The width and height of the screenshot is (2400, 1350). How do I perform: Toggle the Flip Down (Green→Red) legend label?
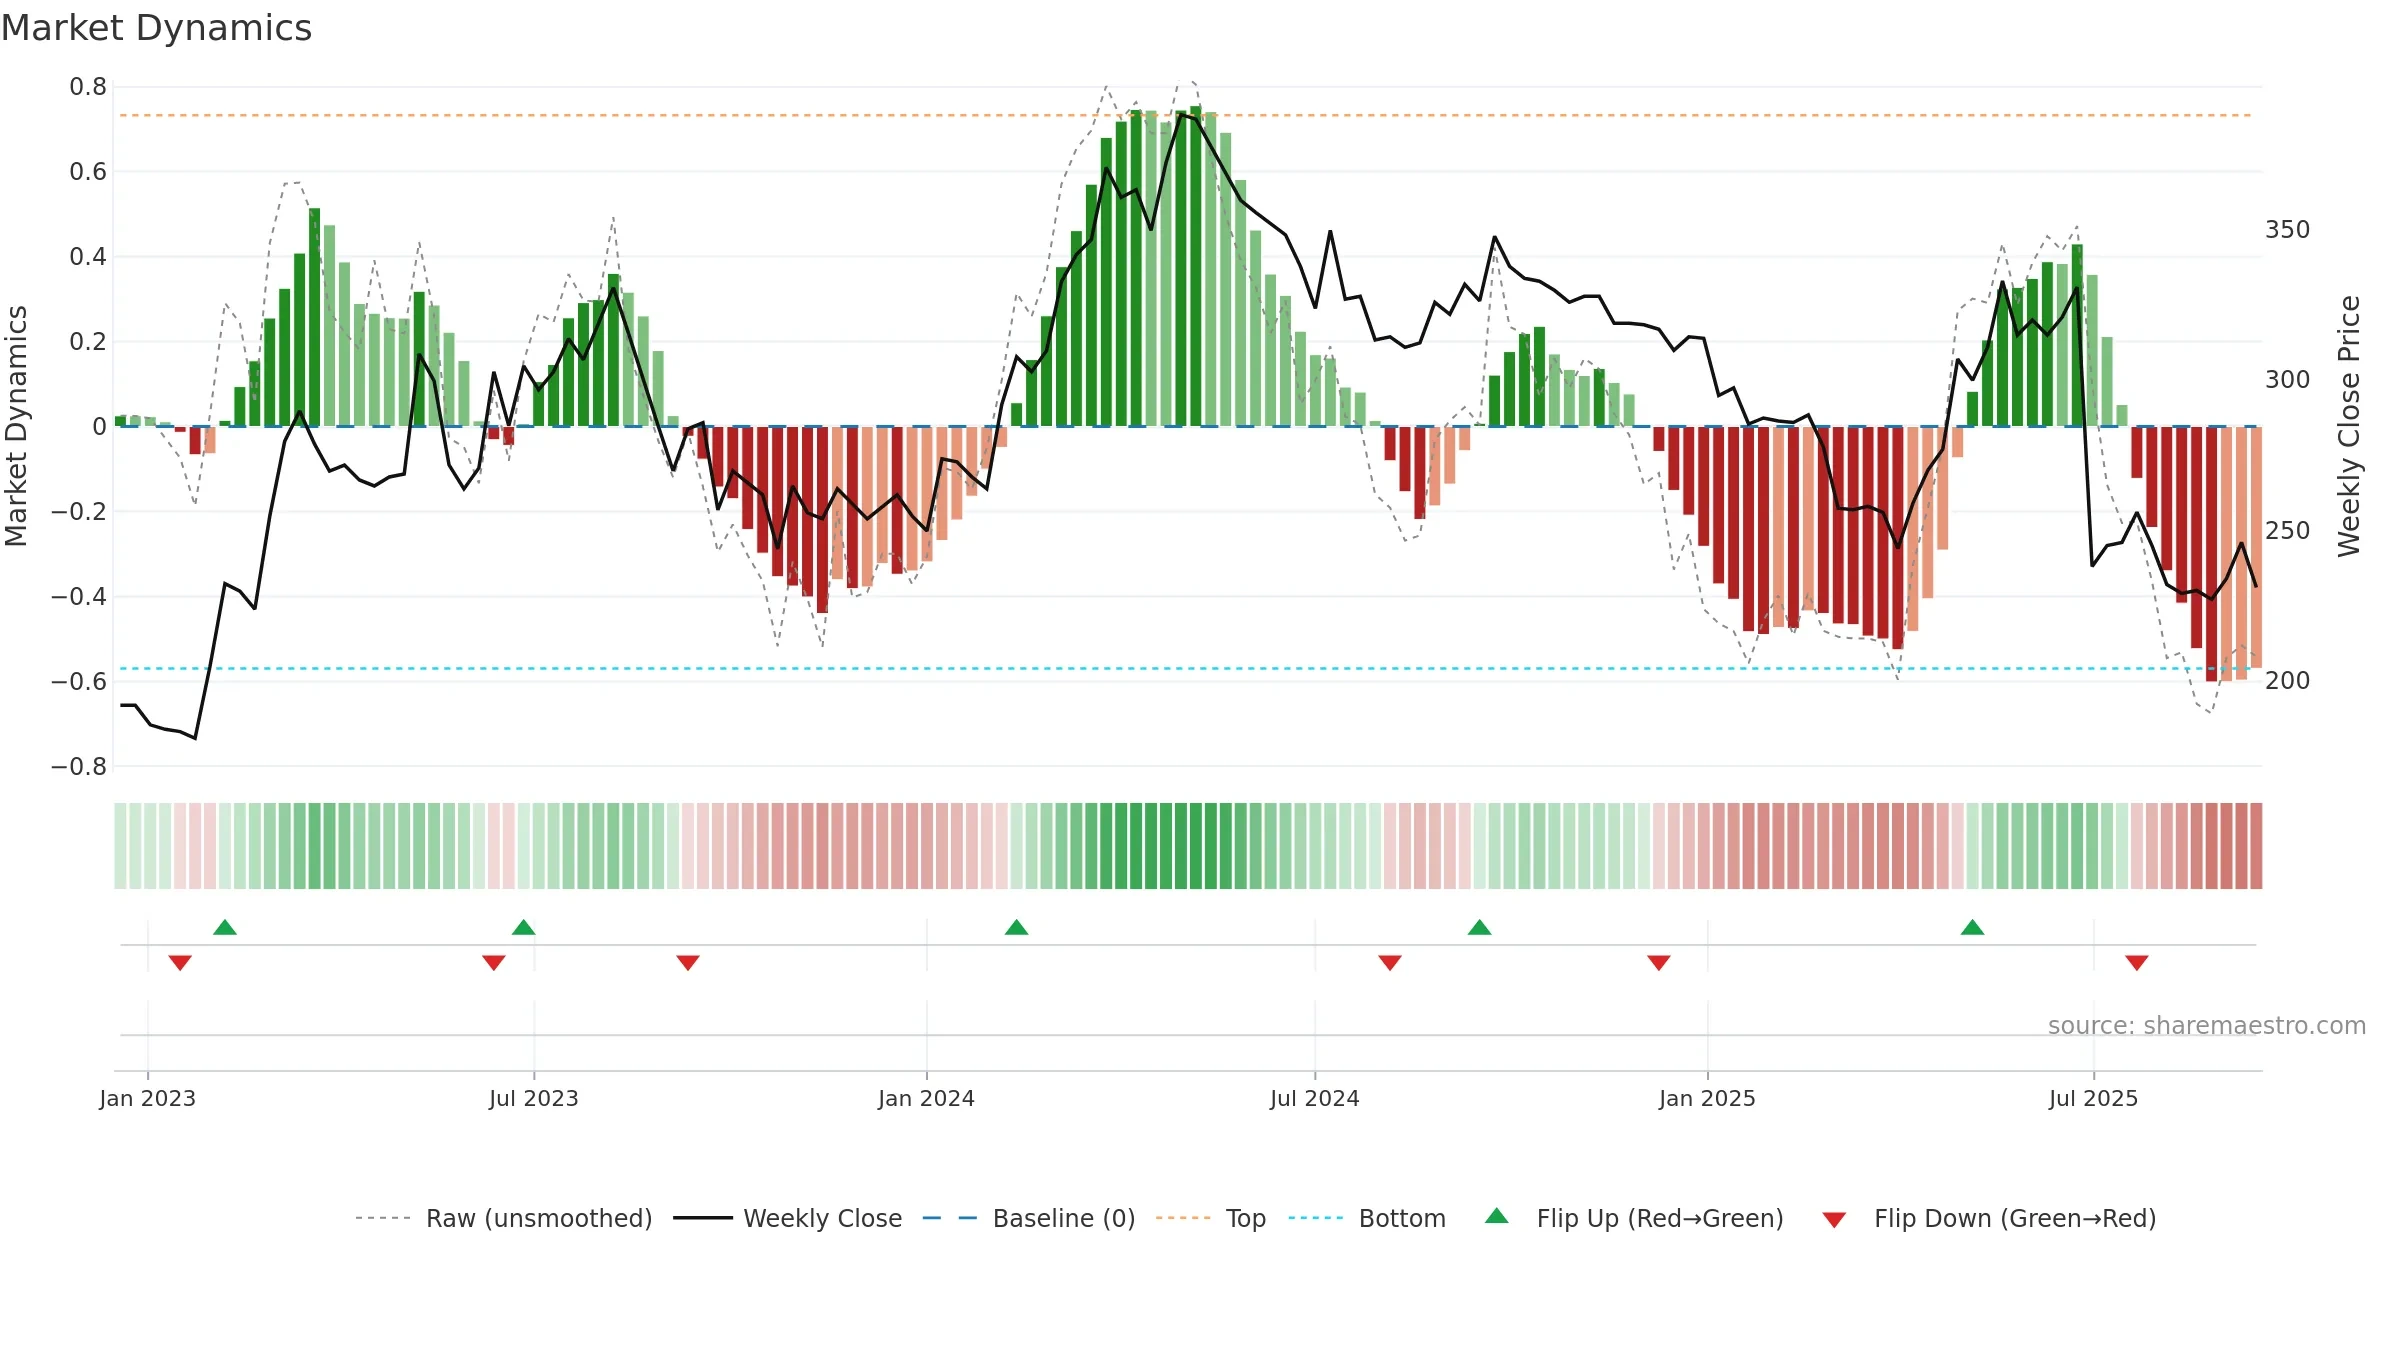pyautogui.click(x=2015, y=1218)
